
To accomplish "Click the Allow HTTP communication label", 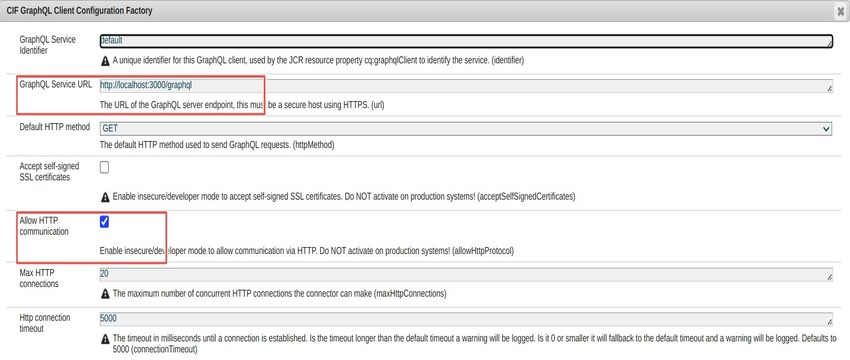I will [44, 227].
